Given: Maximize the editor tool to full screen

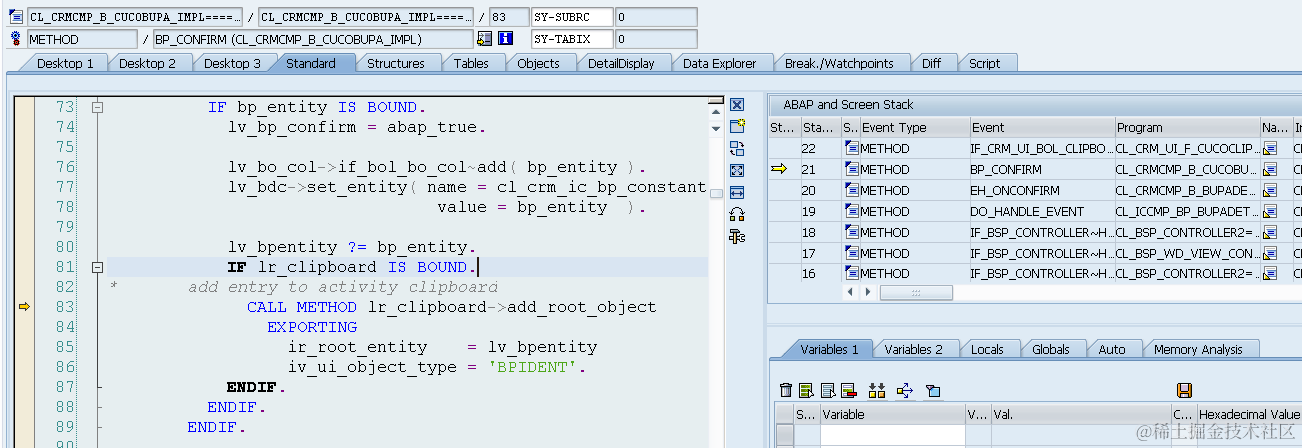Looking at the screenshot, I should (x=737, y=170).
